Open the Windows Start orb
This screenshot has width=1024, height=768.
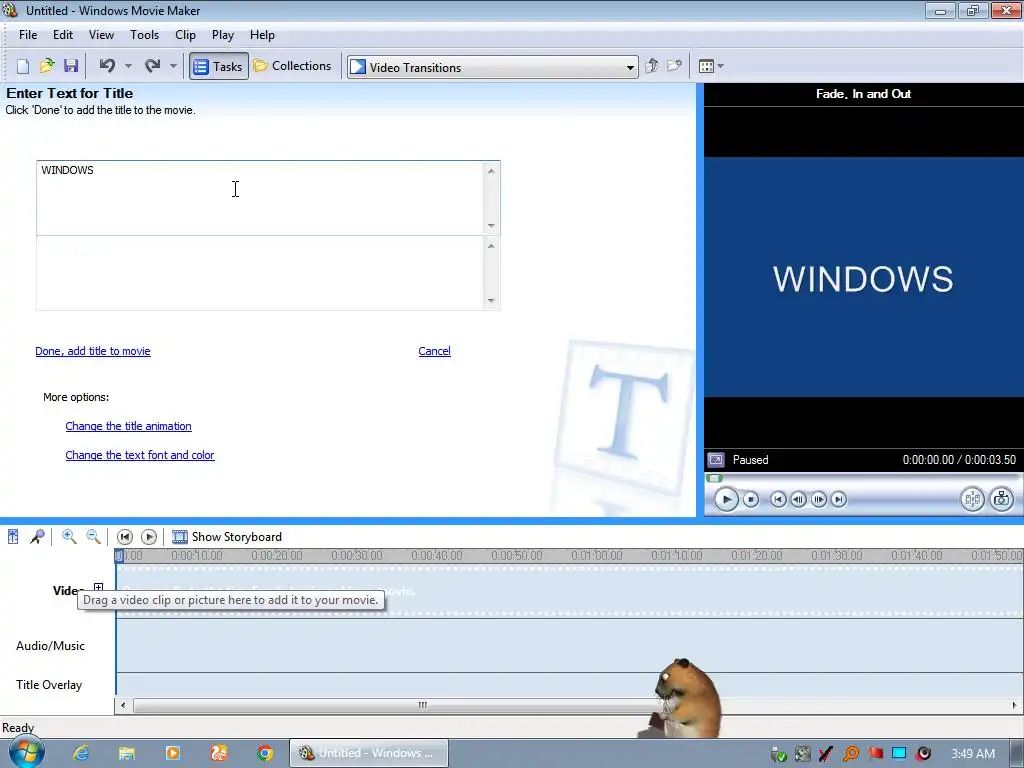25,752
